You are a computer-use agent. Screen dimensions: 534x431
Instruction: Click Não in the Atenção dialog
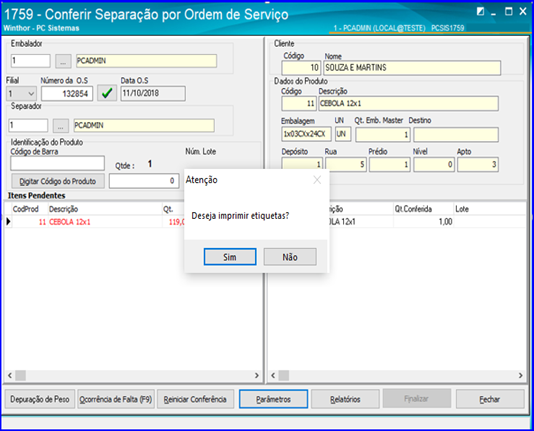290,257
